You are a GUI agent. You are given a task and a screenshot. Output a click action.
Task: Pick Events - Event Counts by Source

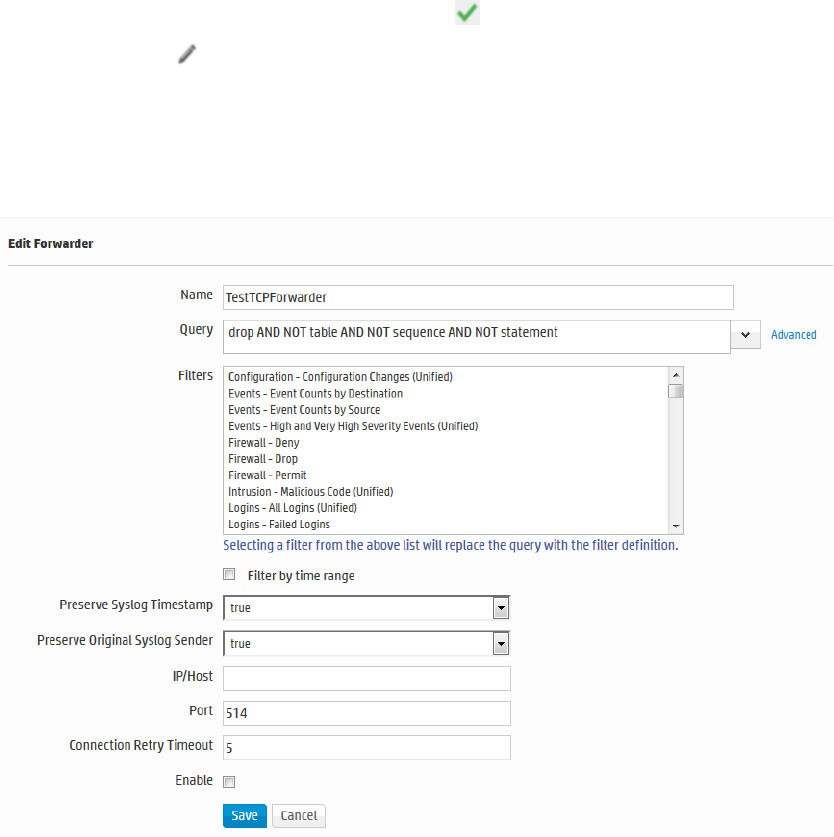(304, 410)
